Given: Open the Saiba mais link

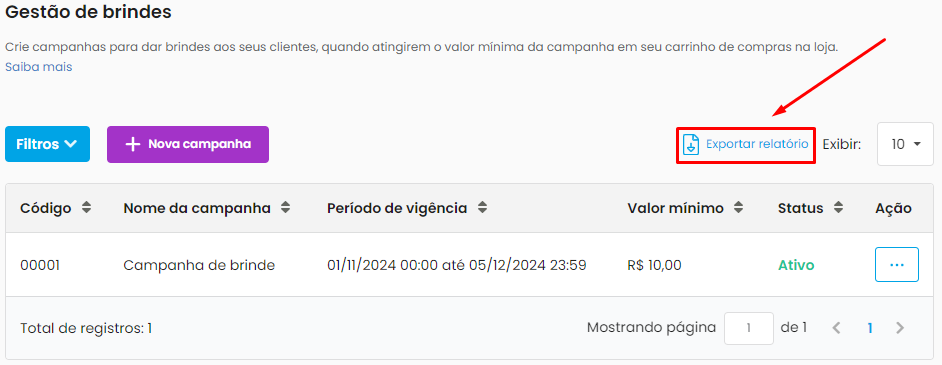Looking at the screenshot, I should click(38, 67).
